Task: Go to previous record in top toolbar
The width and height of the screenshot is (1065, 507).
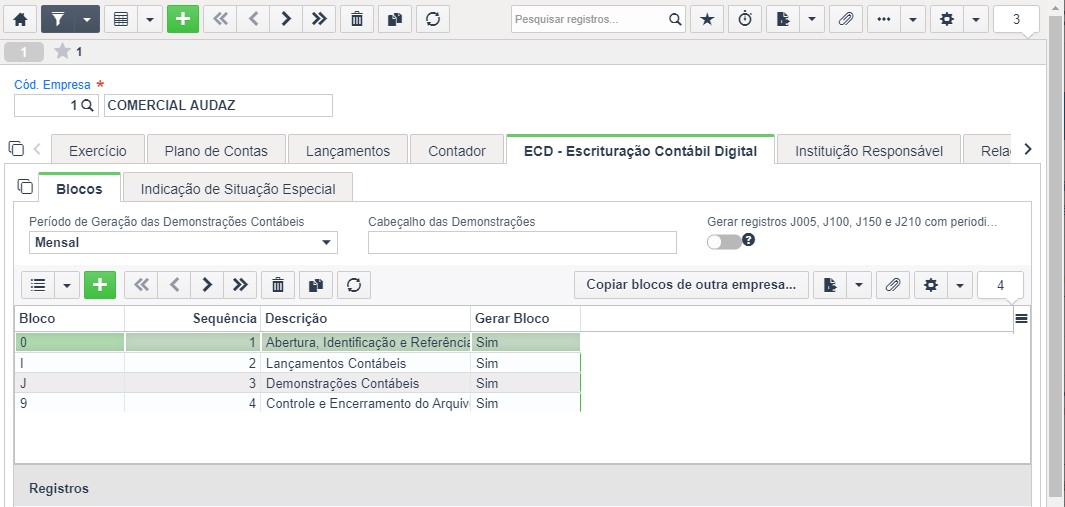Action: point(253,19)
